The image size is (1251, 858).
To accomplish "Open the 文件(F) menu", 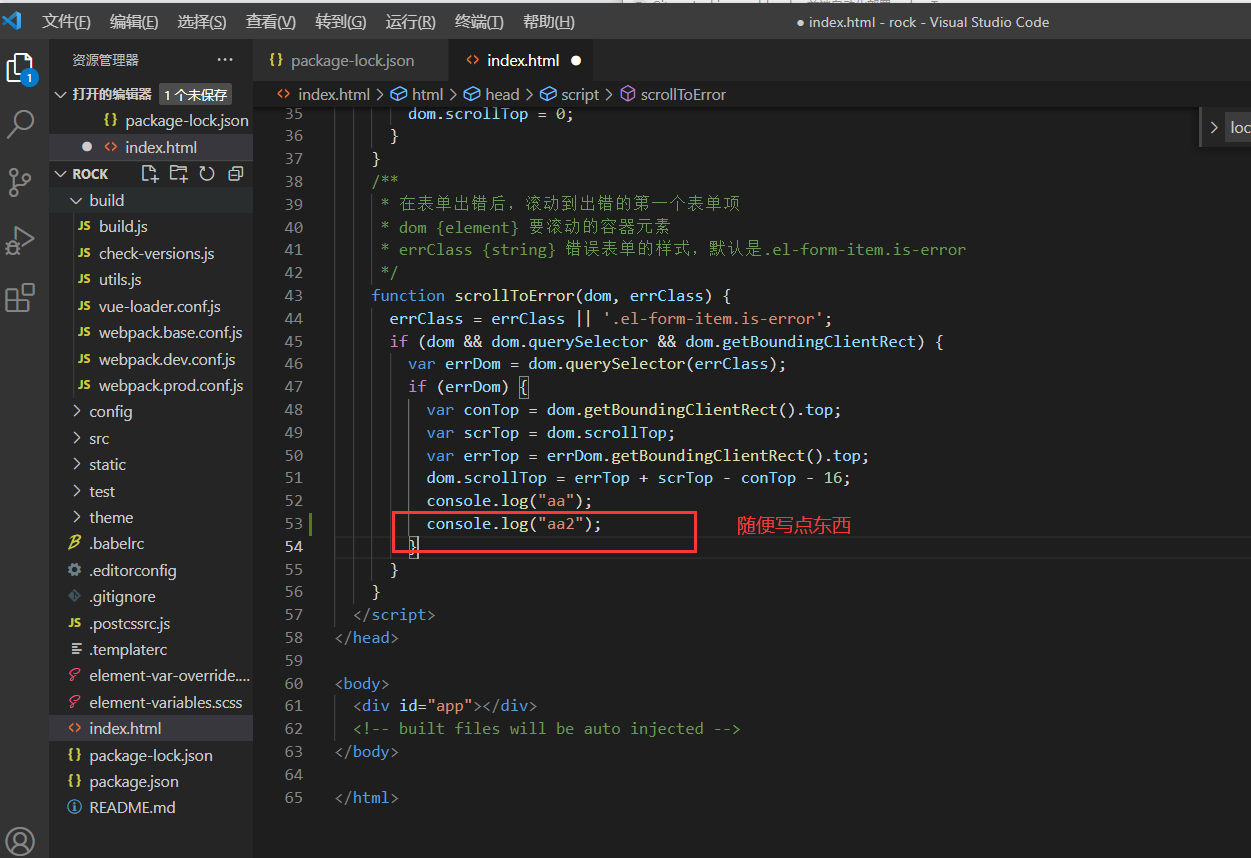I will [66, 21].
